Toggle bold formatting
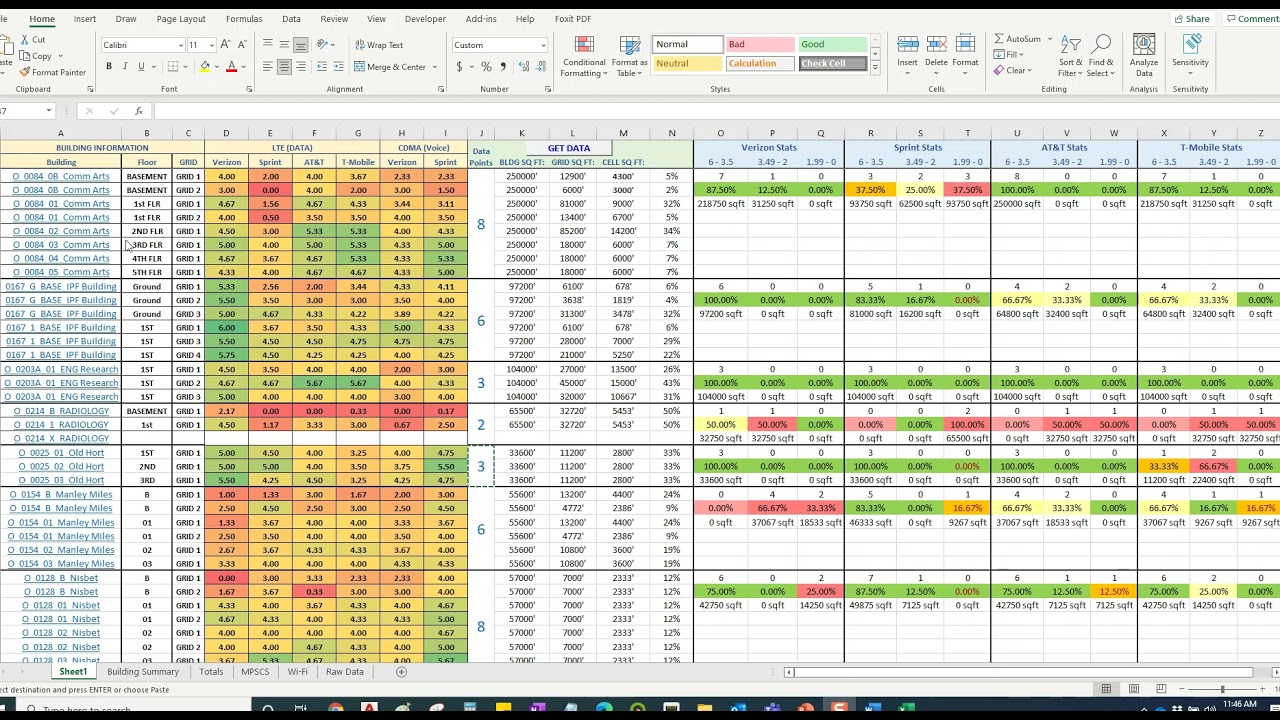Screen dimensions: 1280x720 pyautogui.click(x=109, y=67)
